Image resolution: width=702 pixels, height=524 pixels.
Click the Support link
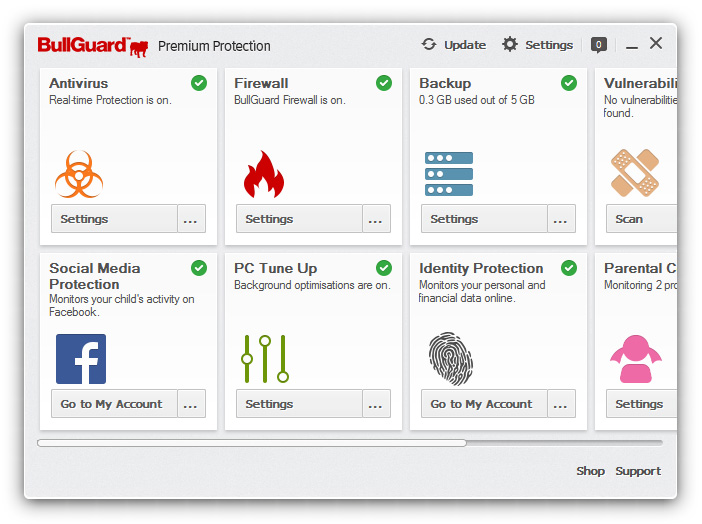pyautogui.click(x=638, y=471)
